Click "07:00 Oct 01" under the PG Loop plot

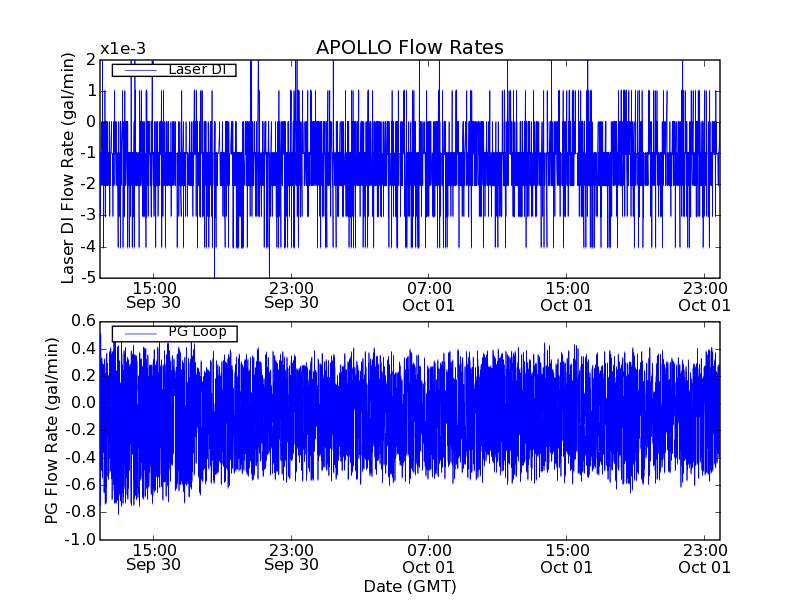click(429, 560)
